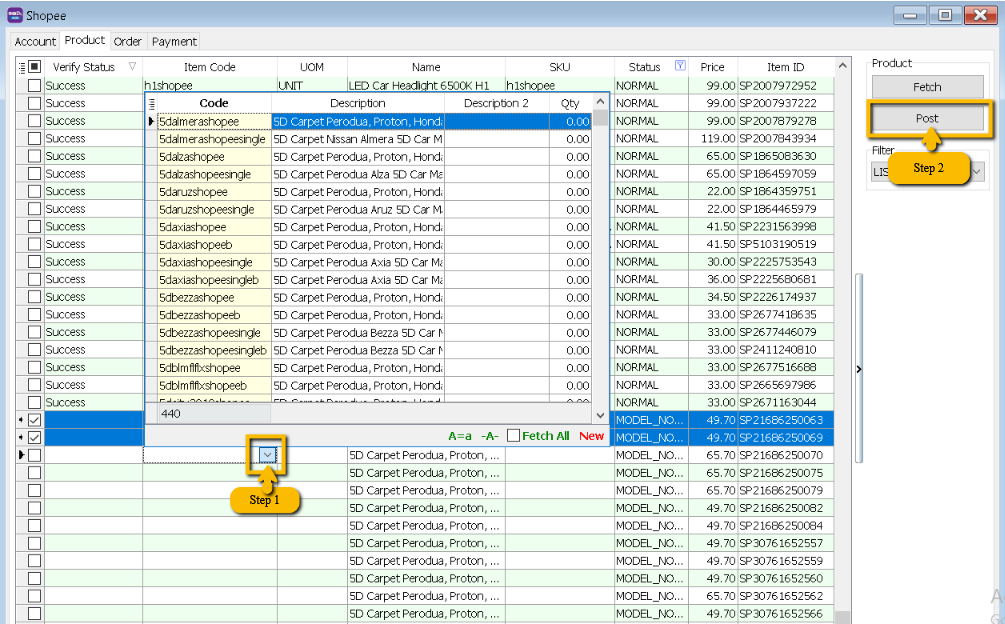Open the main grid column chooser icon
This screenshot has height=624, width=1005.
point(23,67)
